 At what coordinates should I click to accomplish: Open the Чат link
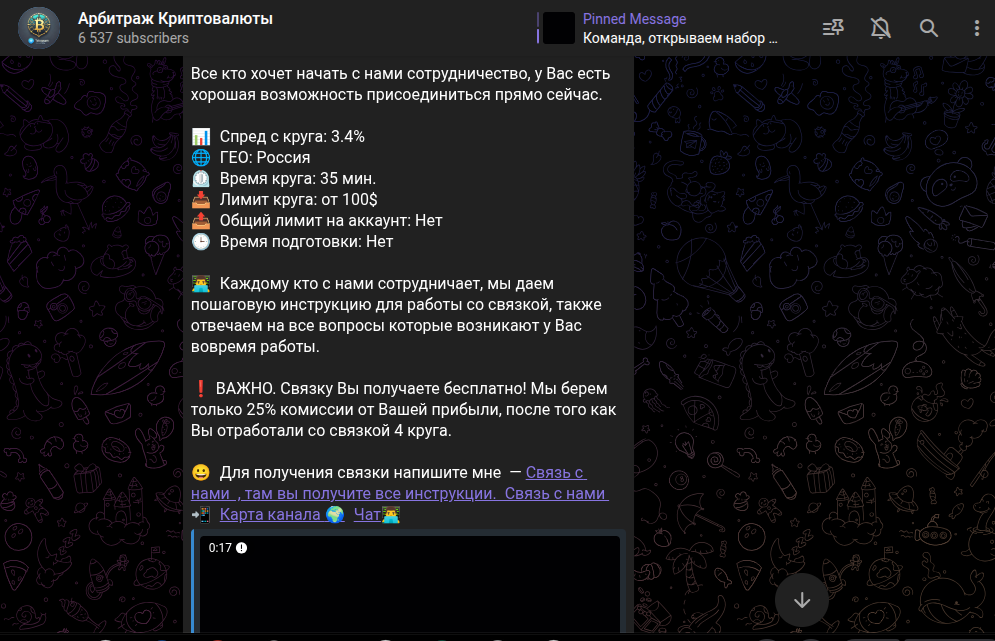click(366, 514)
